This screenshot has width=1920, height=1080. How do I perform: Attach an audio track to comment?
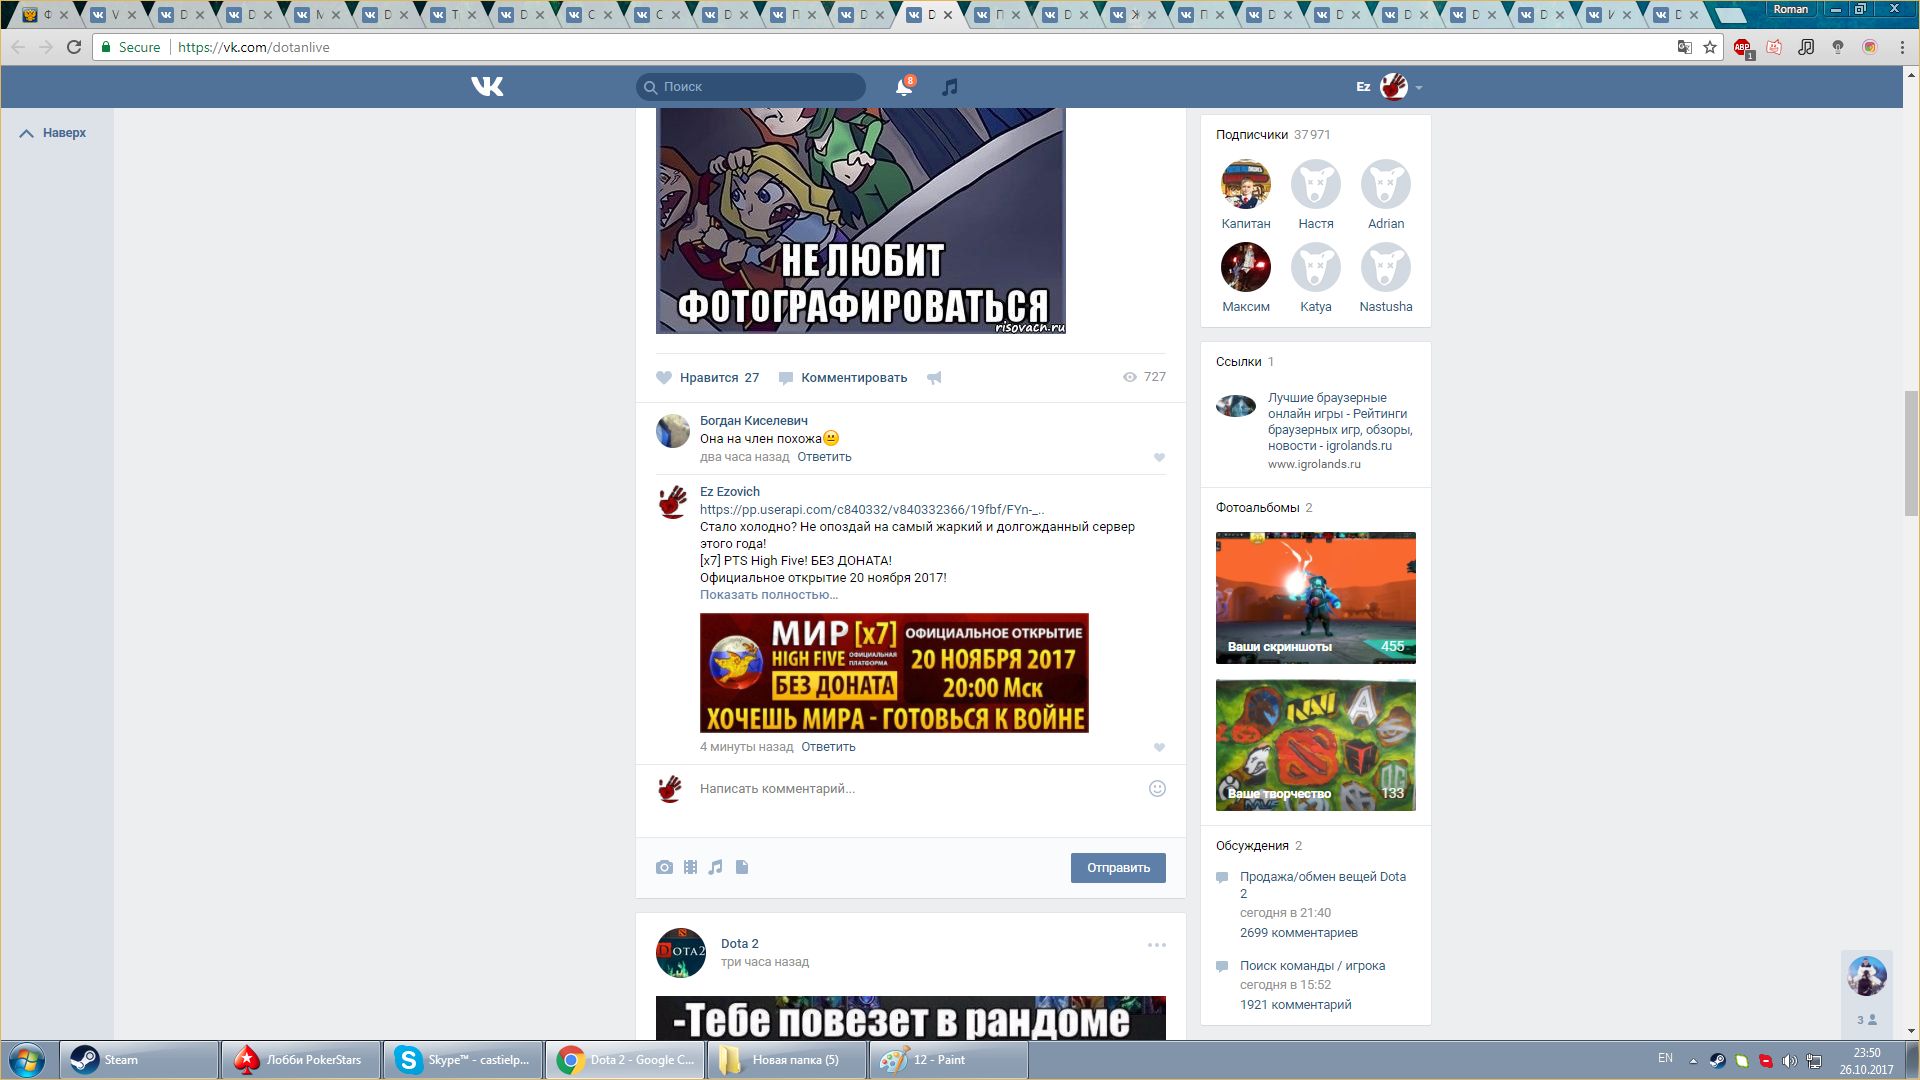pyautogui.click(x=715, y=867)
